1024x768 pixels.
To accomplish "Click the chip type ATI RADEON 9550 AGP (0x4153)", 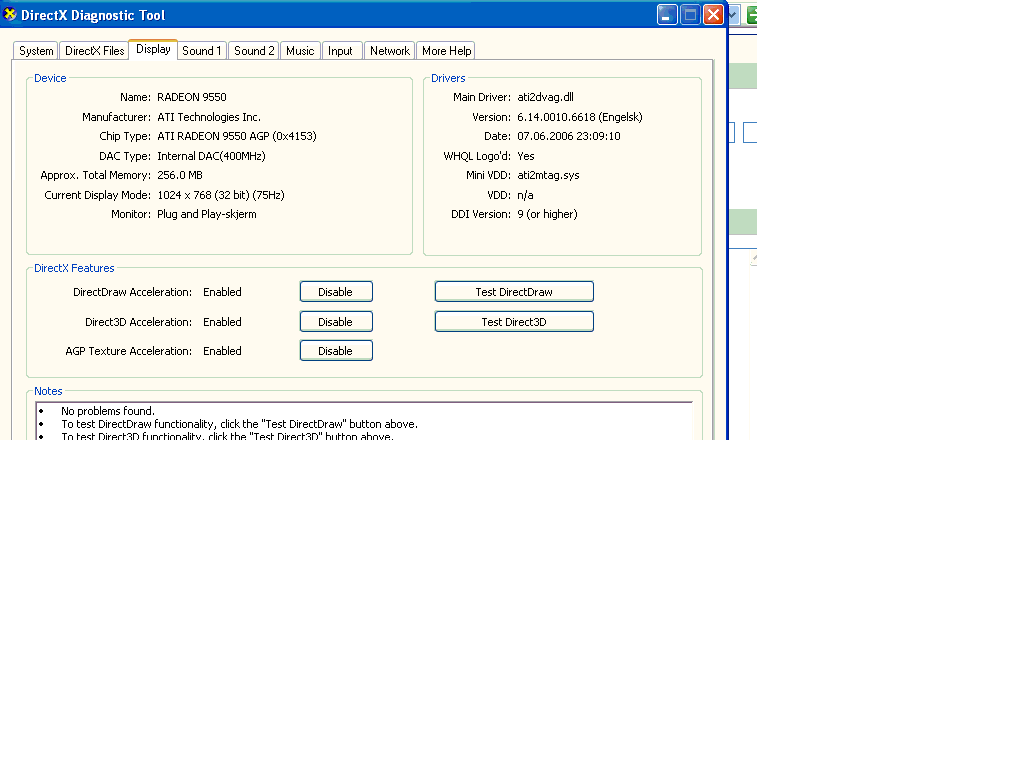I will coord(237,136).
